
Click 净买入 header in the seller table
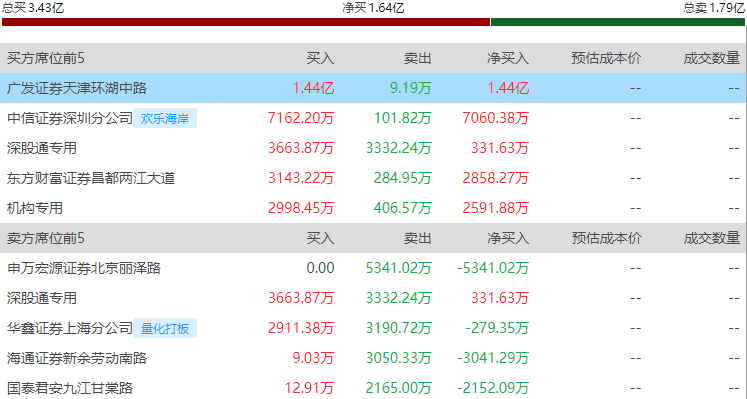(x=508, y=238)
